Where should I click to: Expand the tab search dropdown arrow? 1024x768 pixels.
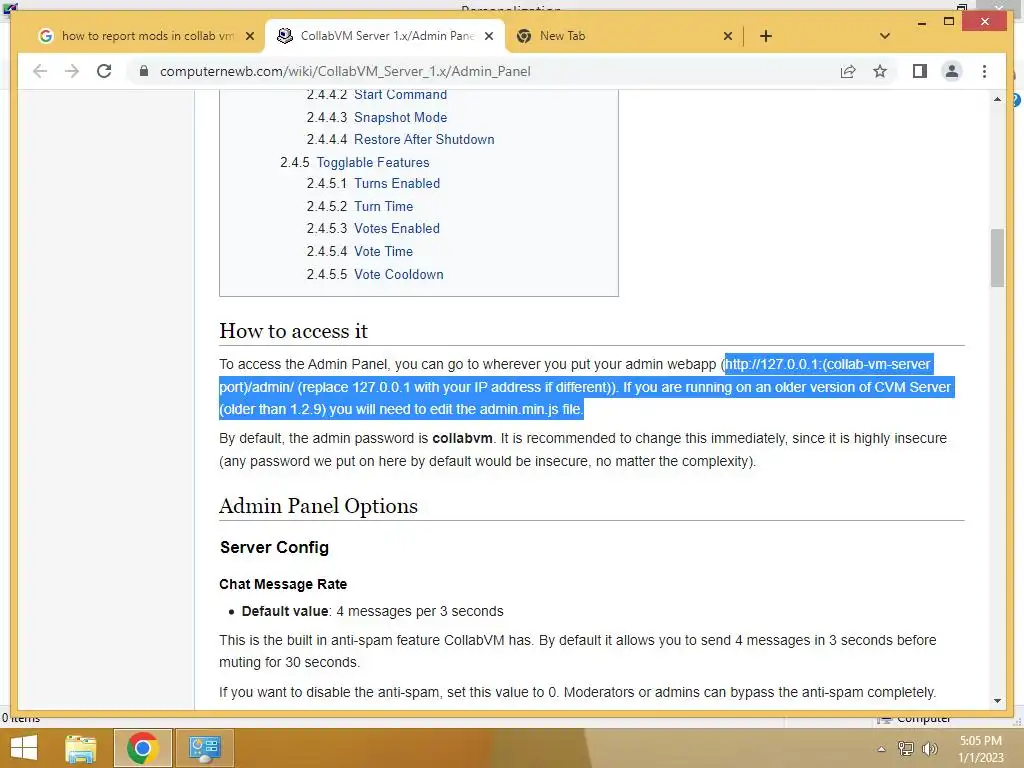[885, 36]
